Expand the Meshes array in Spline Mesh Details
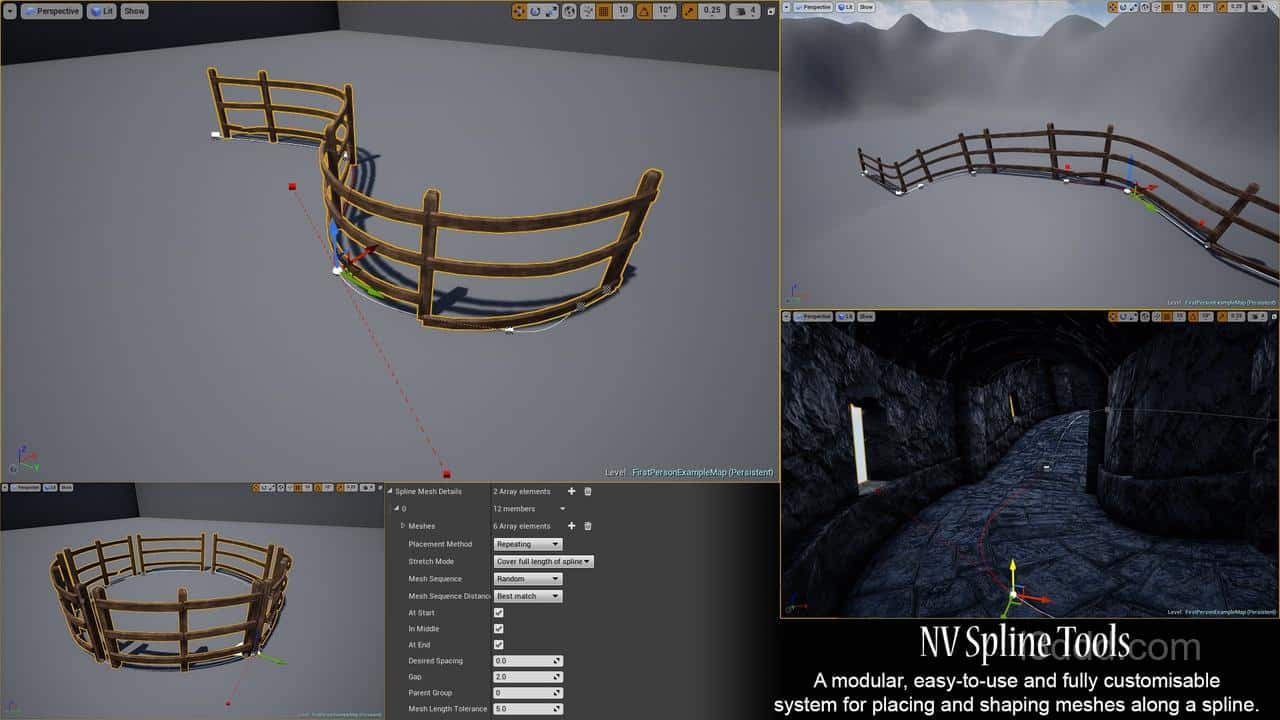Screen dimensions: 1280x720 coord(404,526)
